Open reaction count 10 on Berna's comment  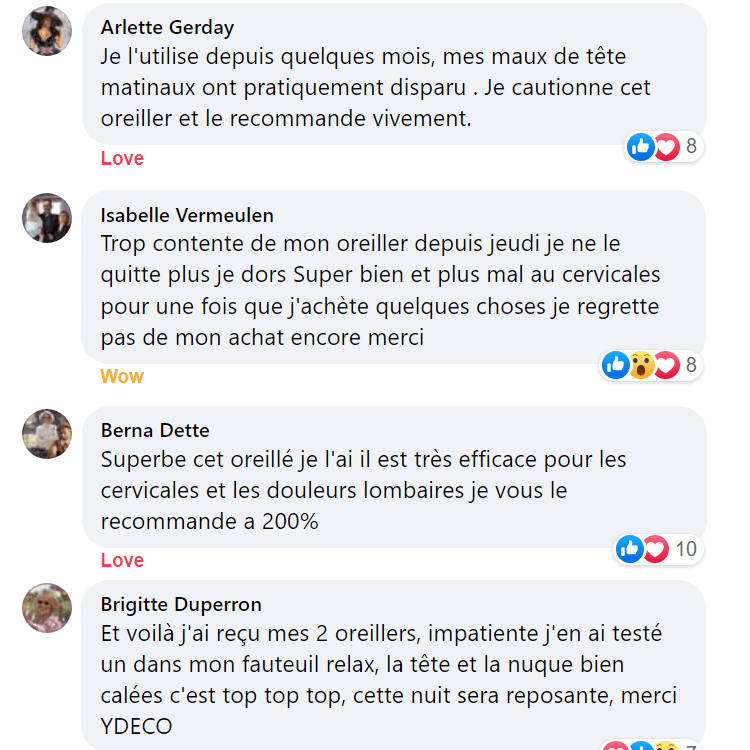(686, 549)
